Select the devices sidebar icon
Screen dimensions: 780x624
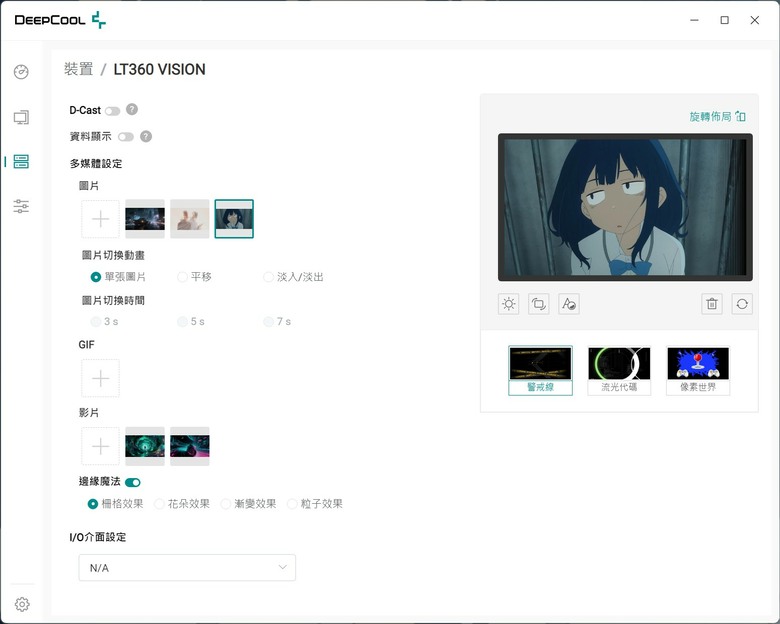21,161
